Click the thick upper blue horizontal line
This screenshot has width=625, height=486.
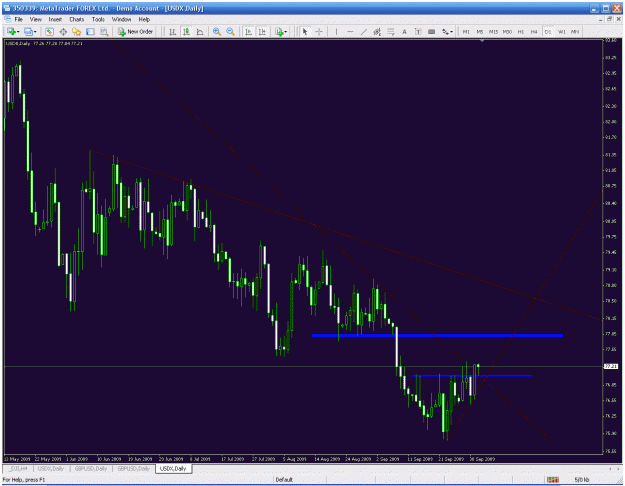point(437,335)
